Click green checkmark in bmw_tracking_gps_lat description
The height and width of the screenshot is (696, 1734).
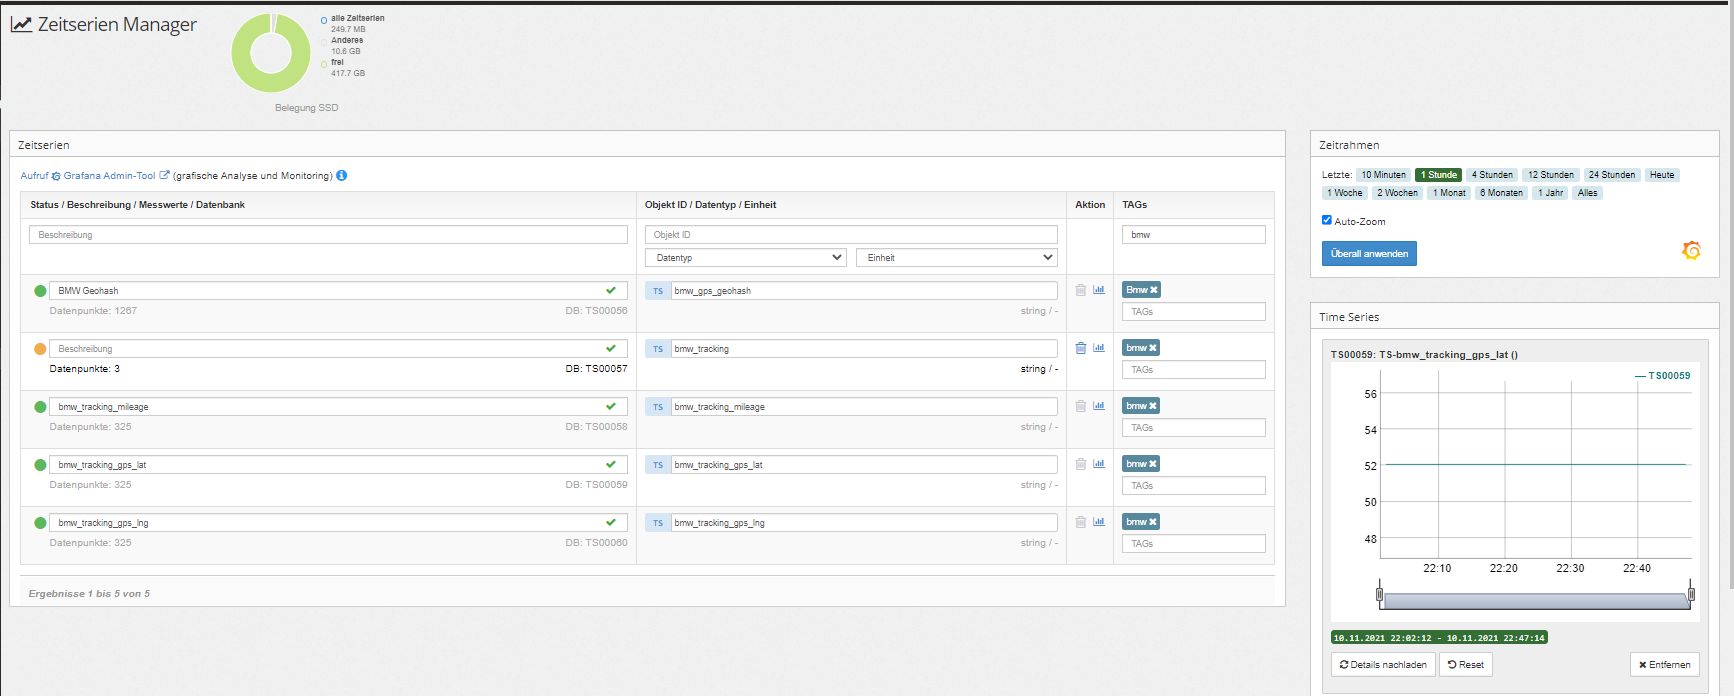tap(611, 465)
